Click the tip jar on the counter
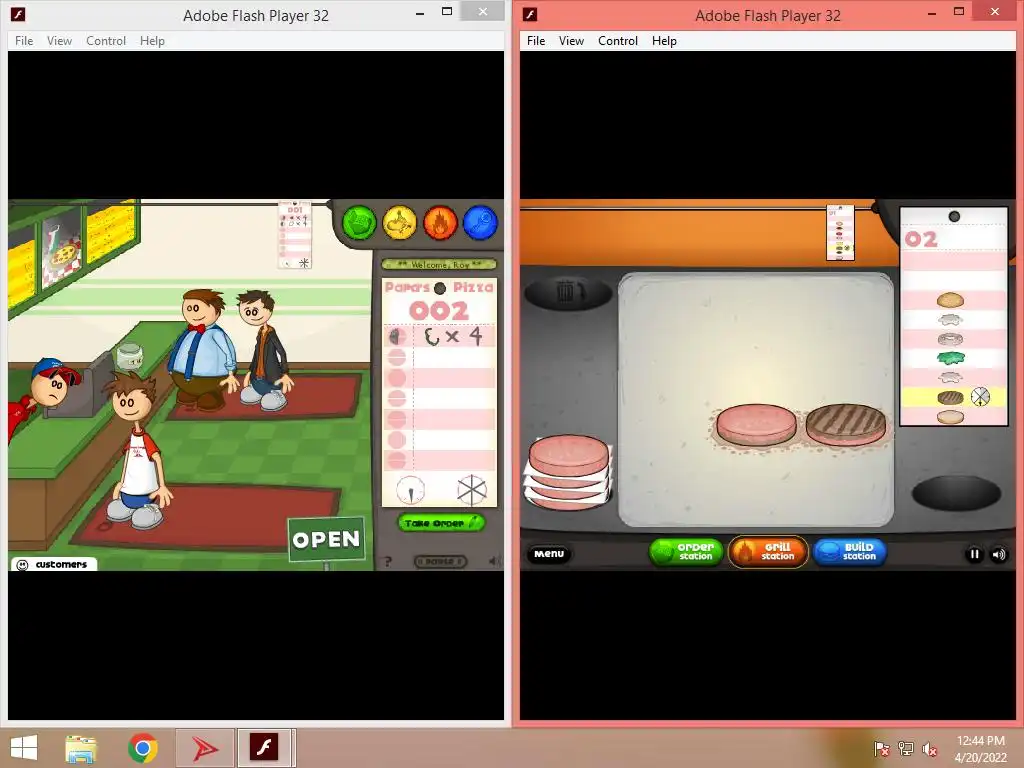This screenshot has width=1024, height=768. coord(129,357)
